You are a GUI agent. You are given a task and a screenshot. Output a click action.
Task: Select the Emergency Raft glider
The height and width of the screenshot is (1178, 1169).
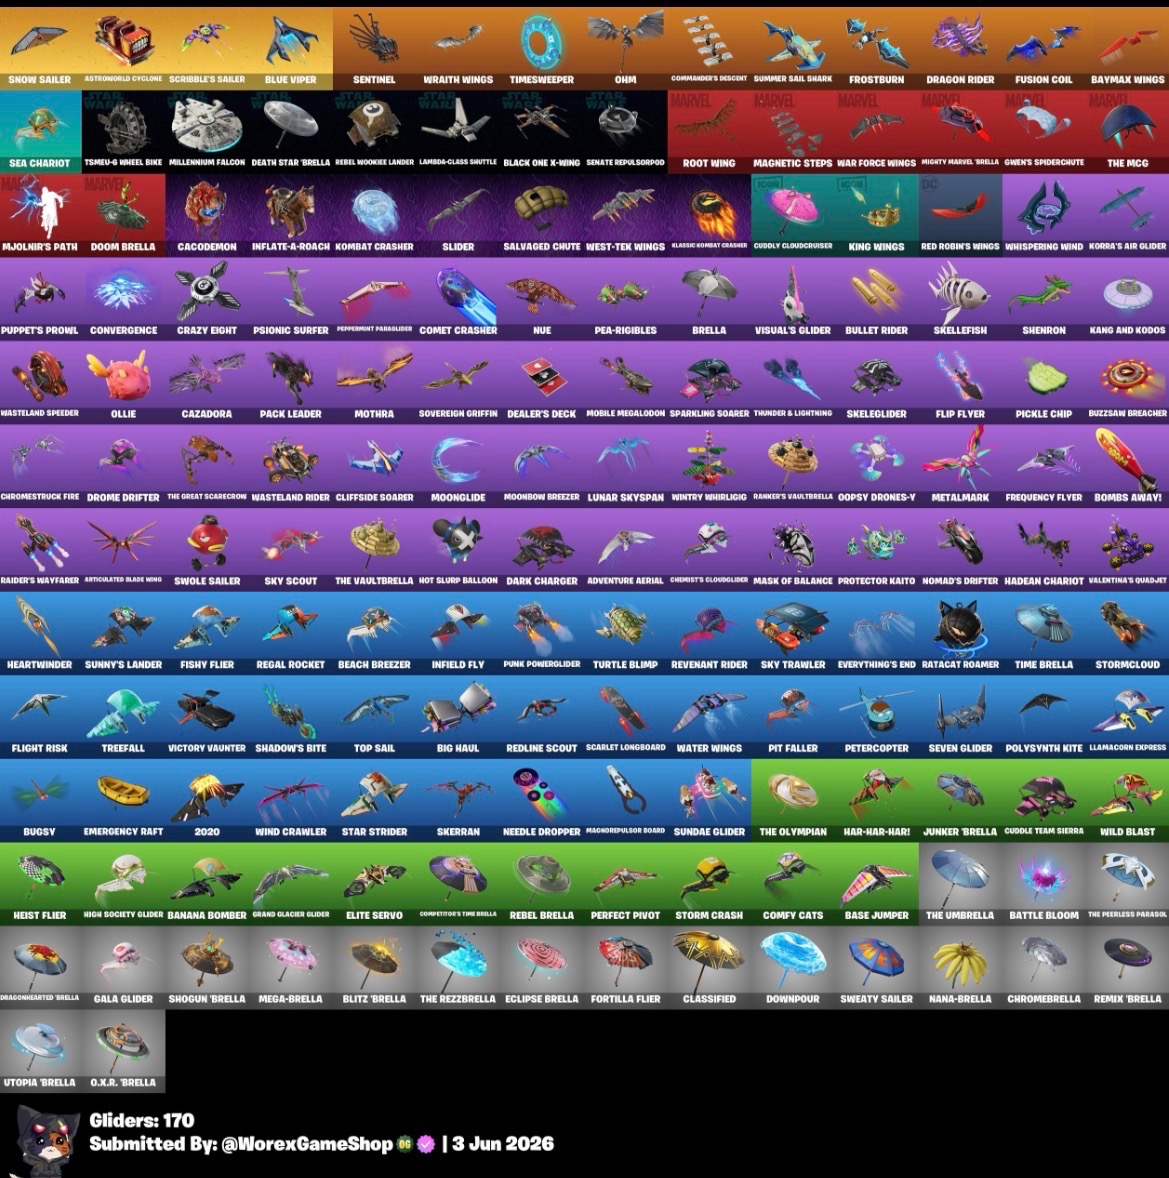123,799
